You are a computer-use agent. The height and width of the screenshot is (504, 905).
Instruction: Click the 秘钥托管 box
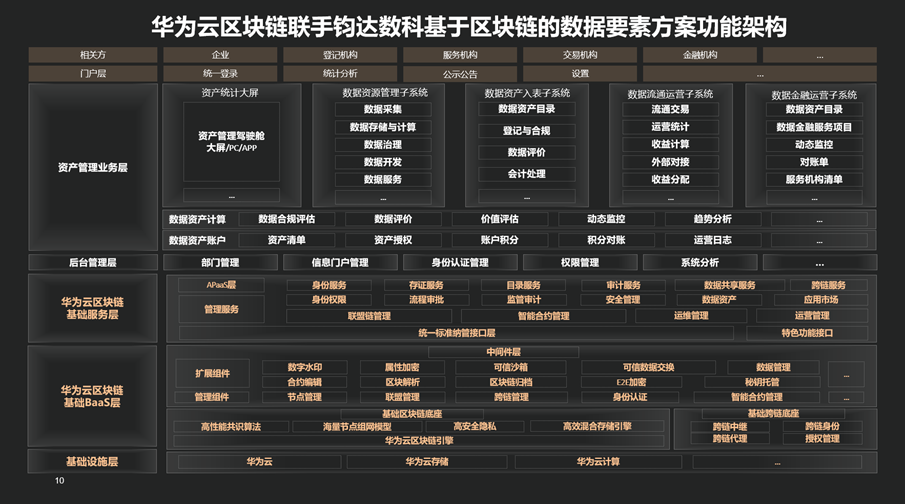pyautogui.click(x=762, y=382)
